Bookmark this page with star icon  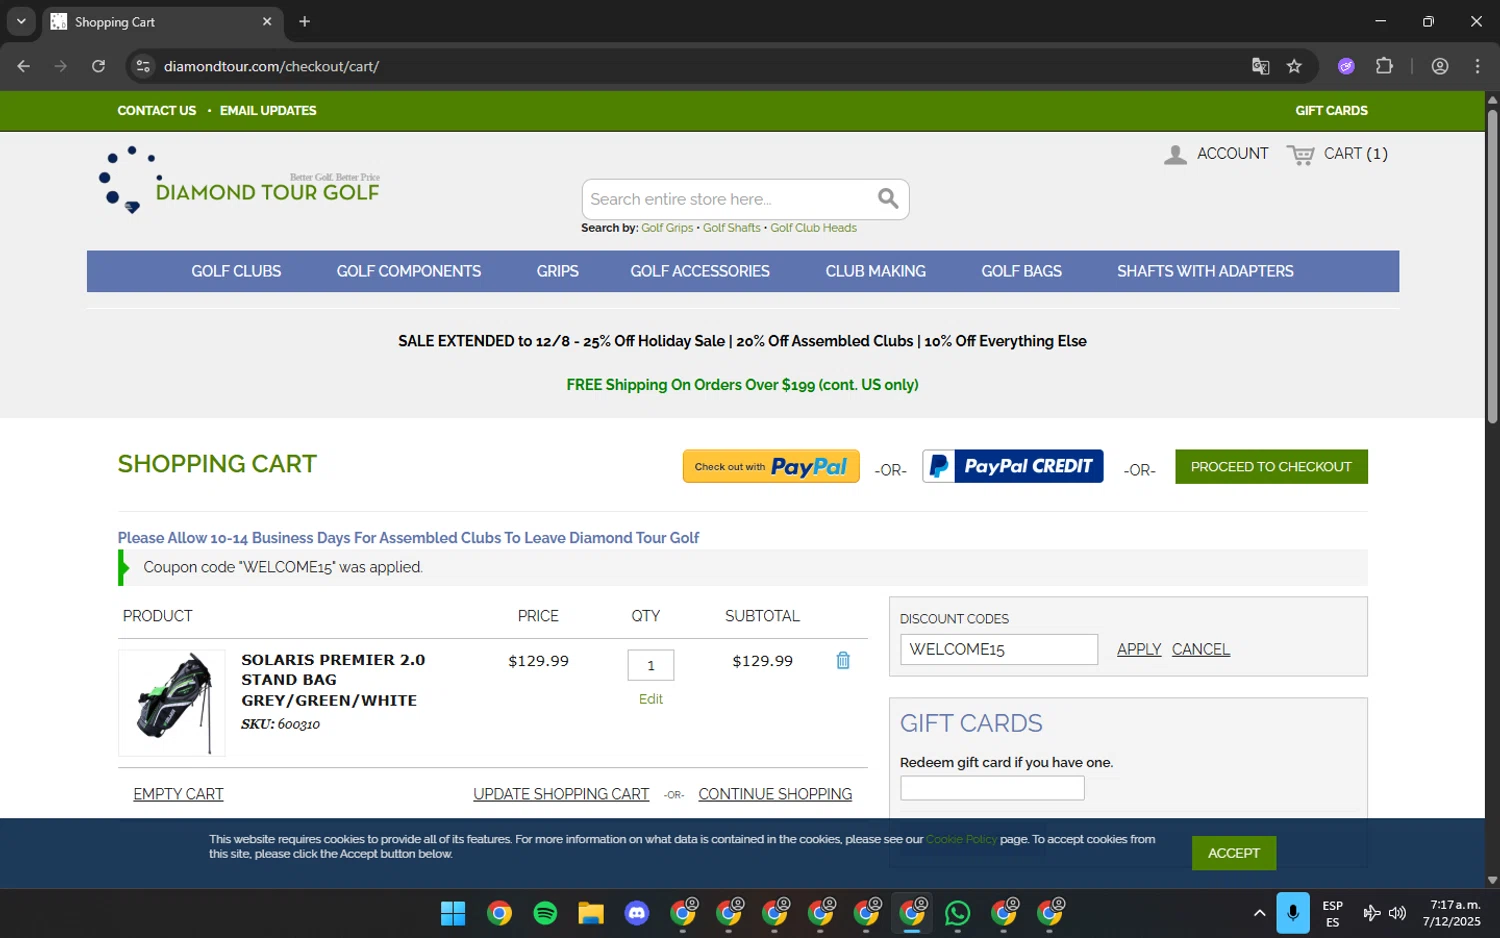[1294, 66]
